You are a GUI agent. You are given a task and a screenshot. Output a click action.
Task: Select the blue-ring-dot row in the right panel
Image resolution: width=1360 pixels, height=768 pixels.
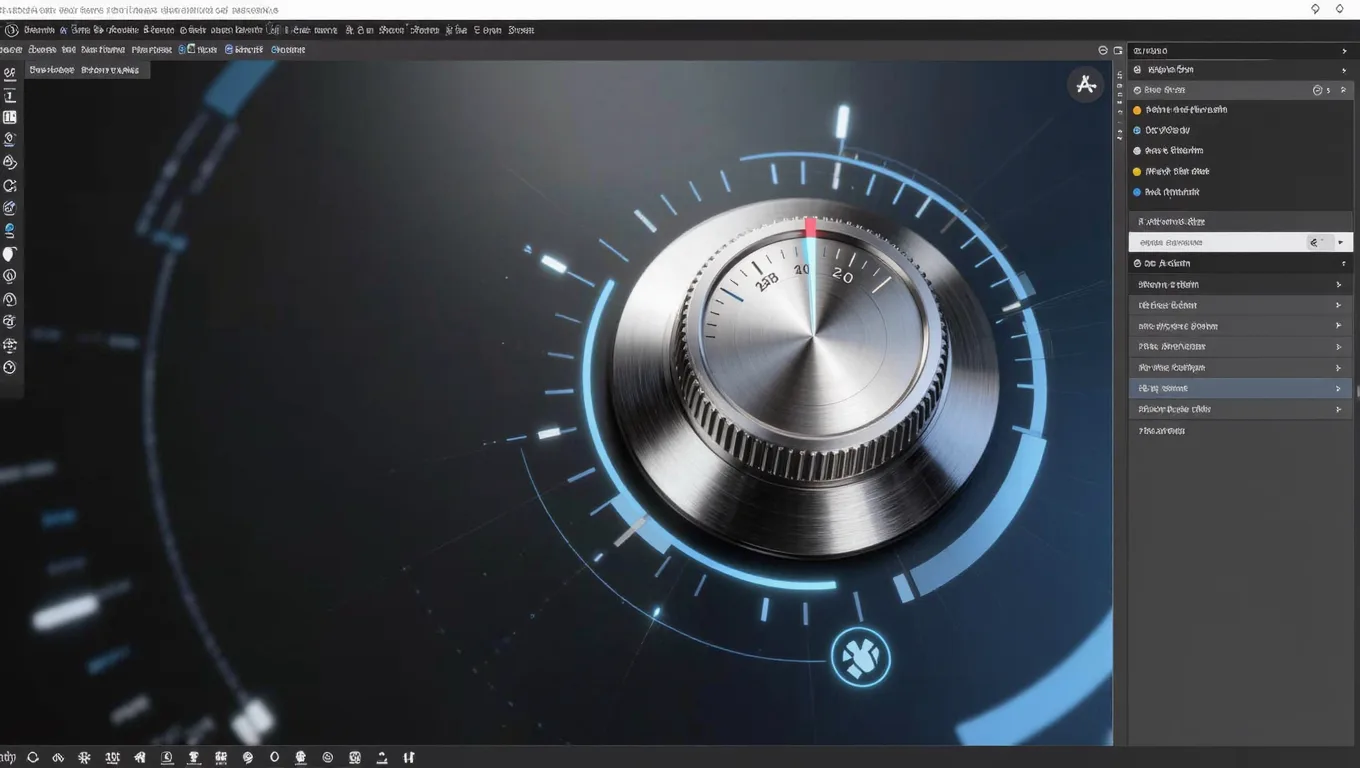pos(1240,130)
